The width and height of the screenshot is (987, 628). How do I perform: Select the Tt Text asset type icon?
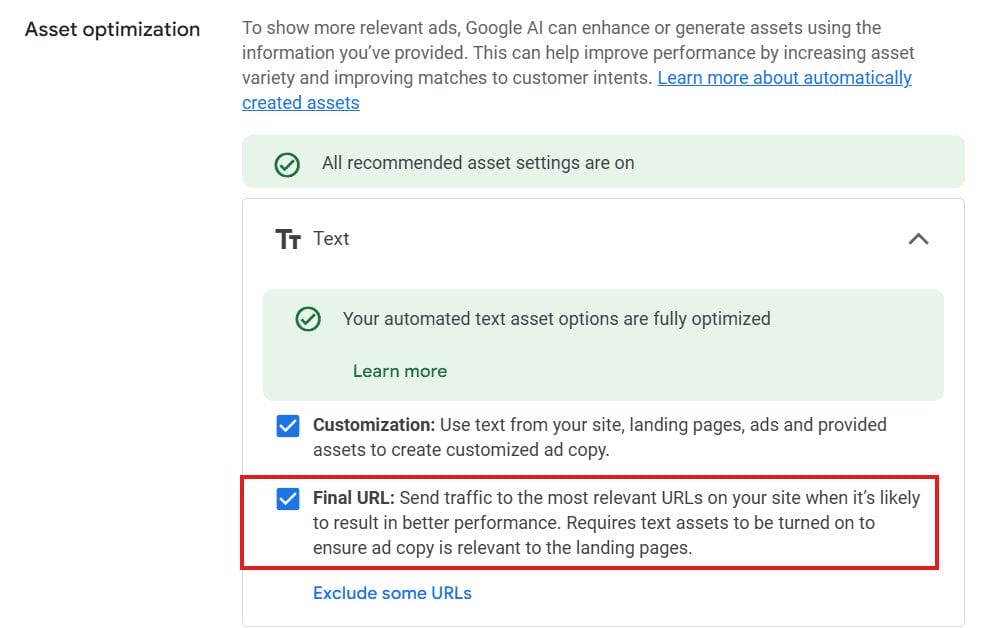(x=288, y=238)
